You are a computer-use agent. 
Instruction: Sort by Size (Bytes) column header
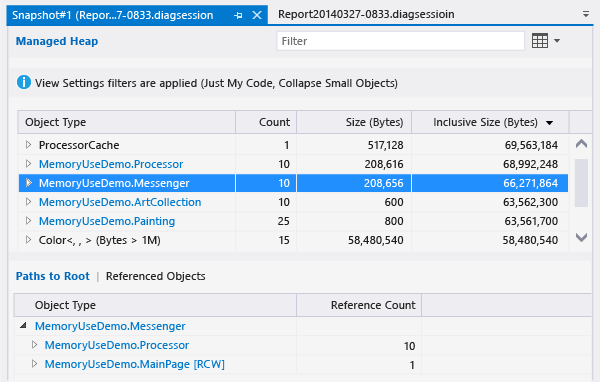coord(354,122)
